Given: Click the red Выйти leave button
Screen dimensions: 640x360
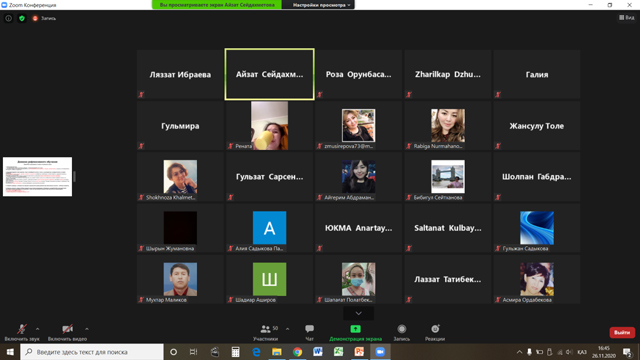Looking at the screenshot, I should click(x=622, y=332).
